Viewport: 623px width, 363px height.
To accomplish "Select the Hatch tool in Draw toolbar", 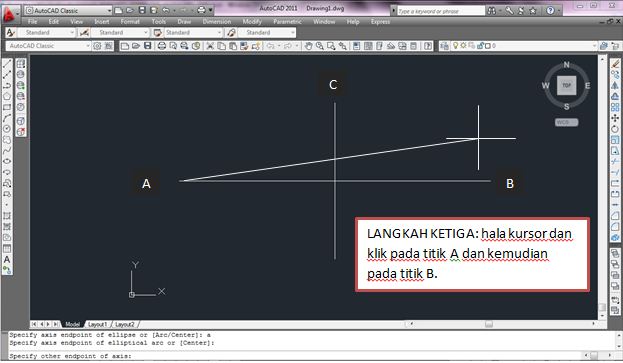I will click(x=7, y=216).
